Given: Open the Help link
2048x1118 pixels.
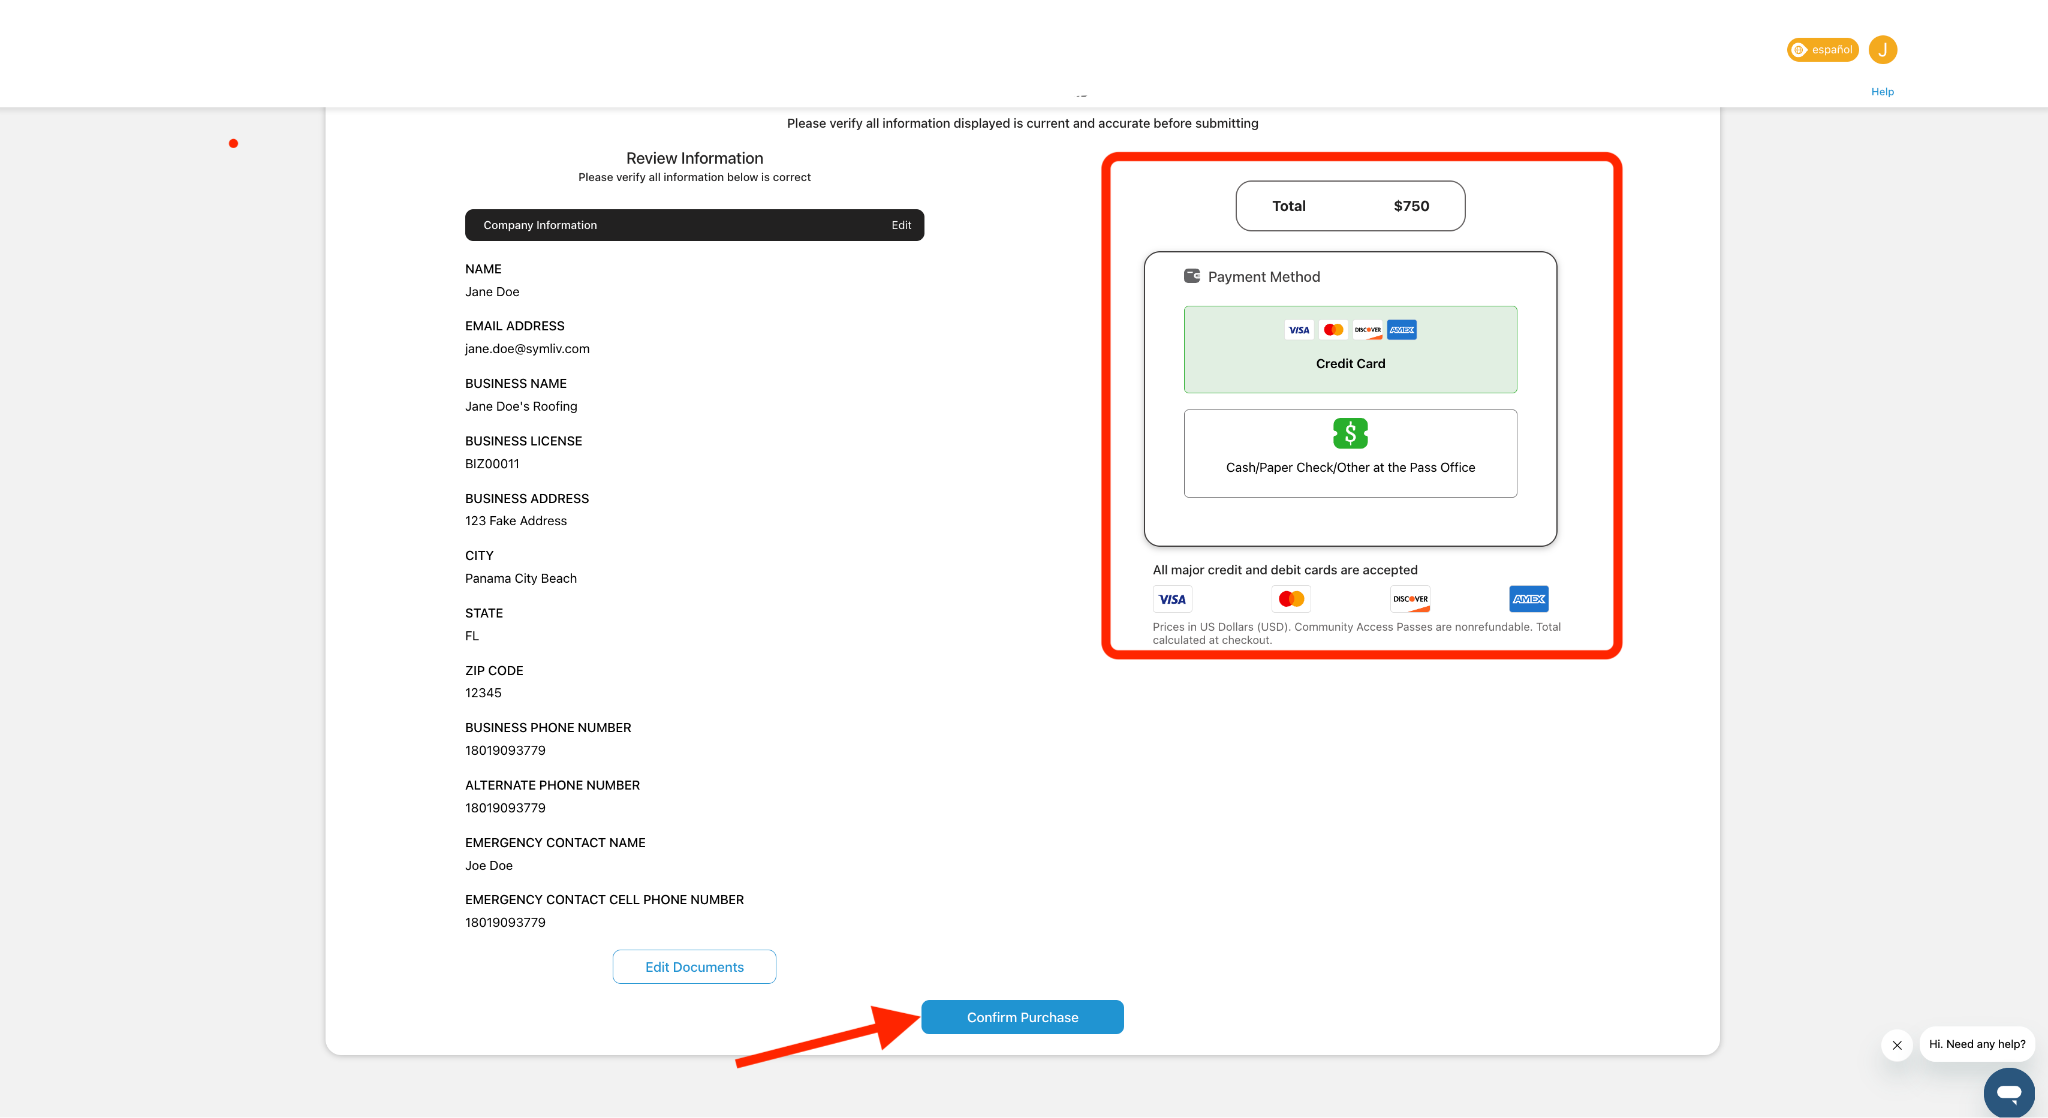Looking at the screenshot, I should (x=1882, y=92).
